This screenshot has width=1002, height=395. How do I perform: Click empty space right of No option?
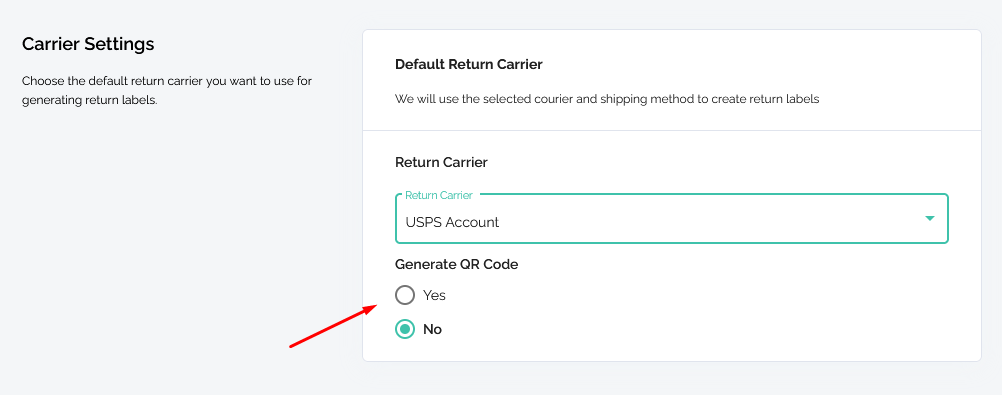click(x=703, y=329)
